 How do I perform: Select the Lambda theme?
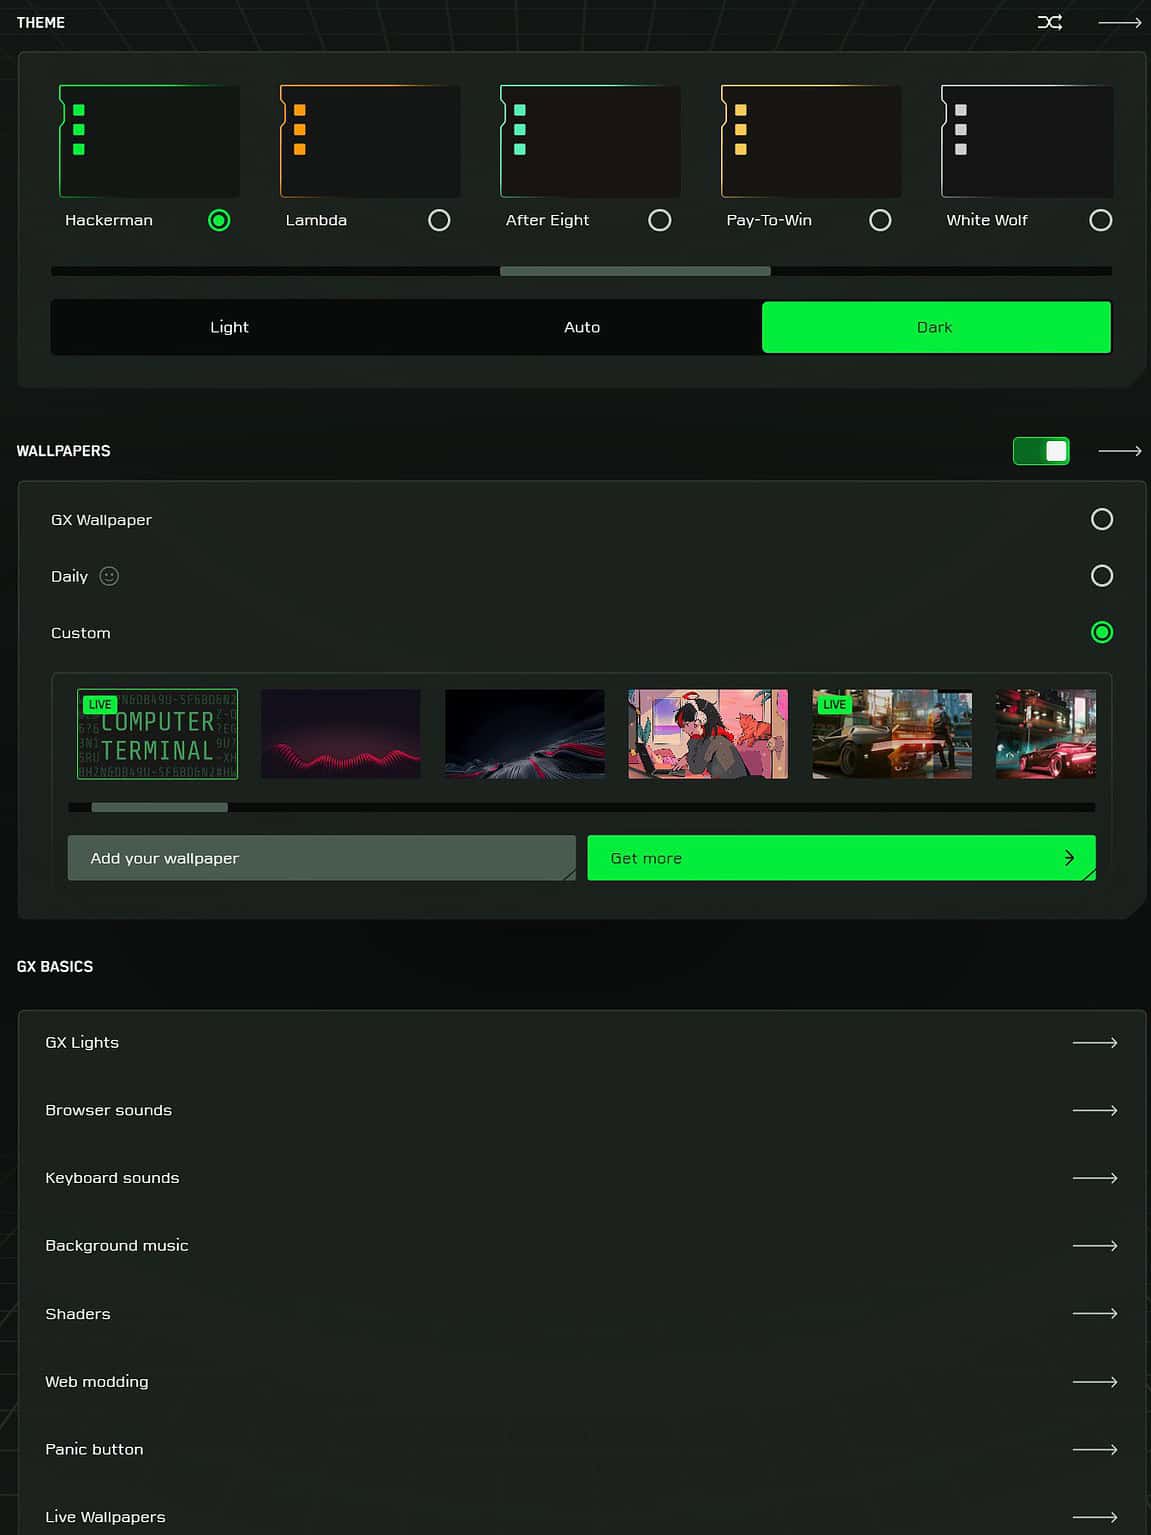point(439,220)
